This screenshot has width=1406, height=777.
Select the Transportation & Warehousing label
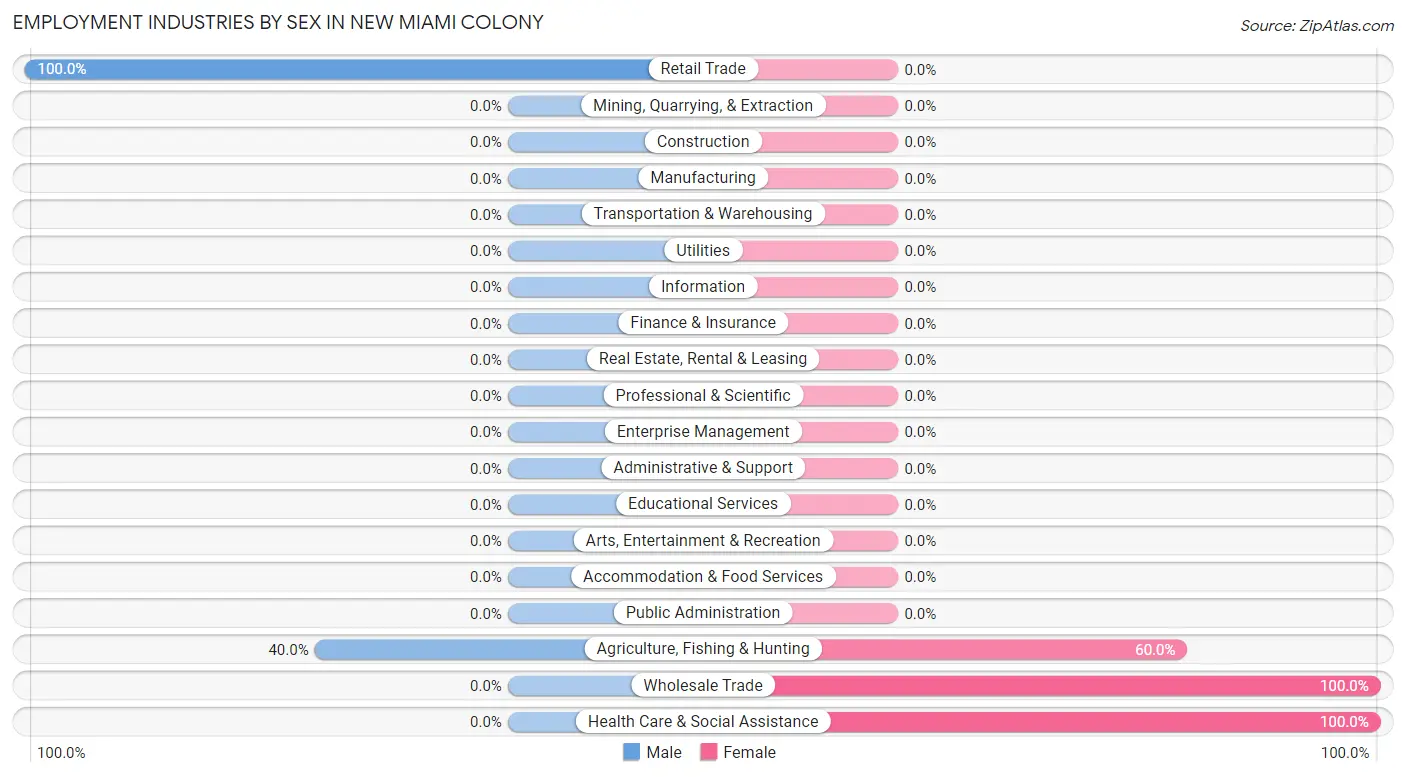703,214
